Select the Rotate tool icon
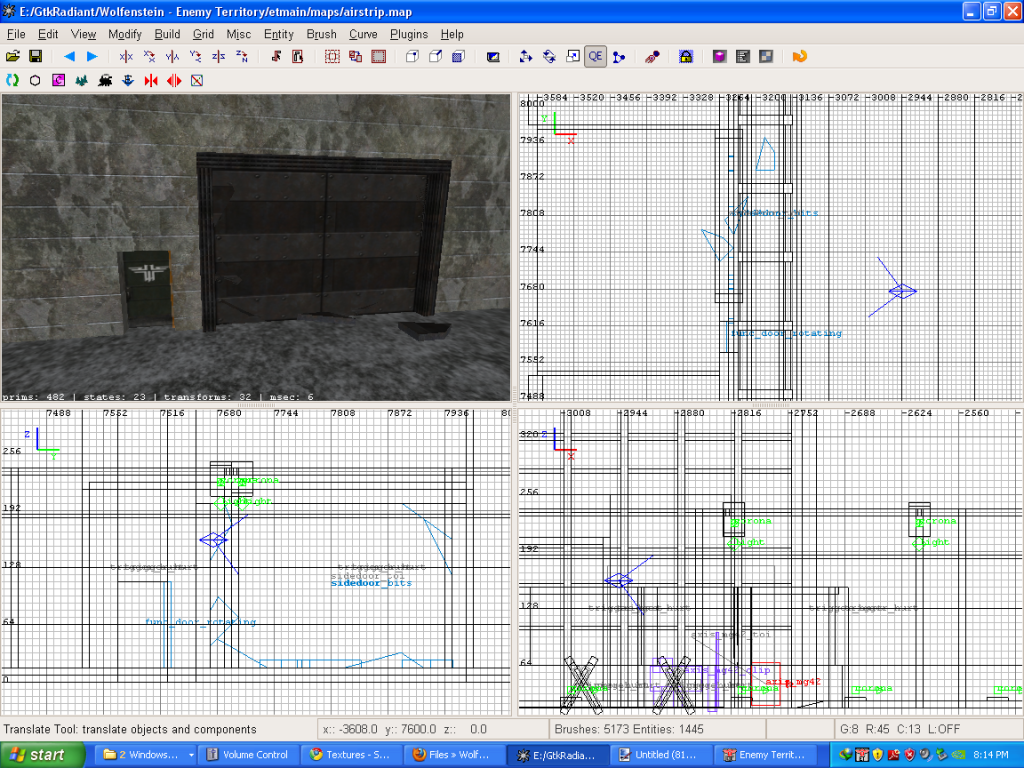Viewport: 1024px width, 768px height. 549,57
